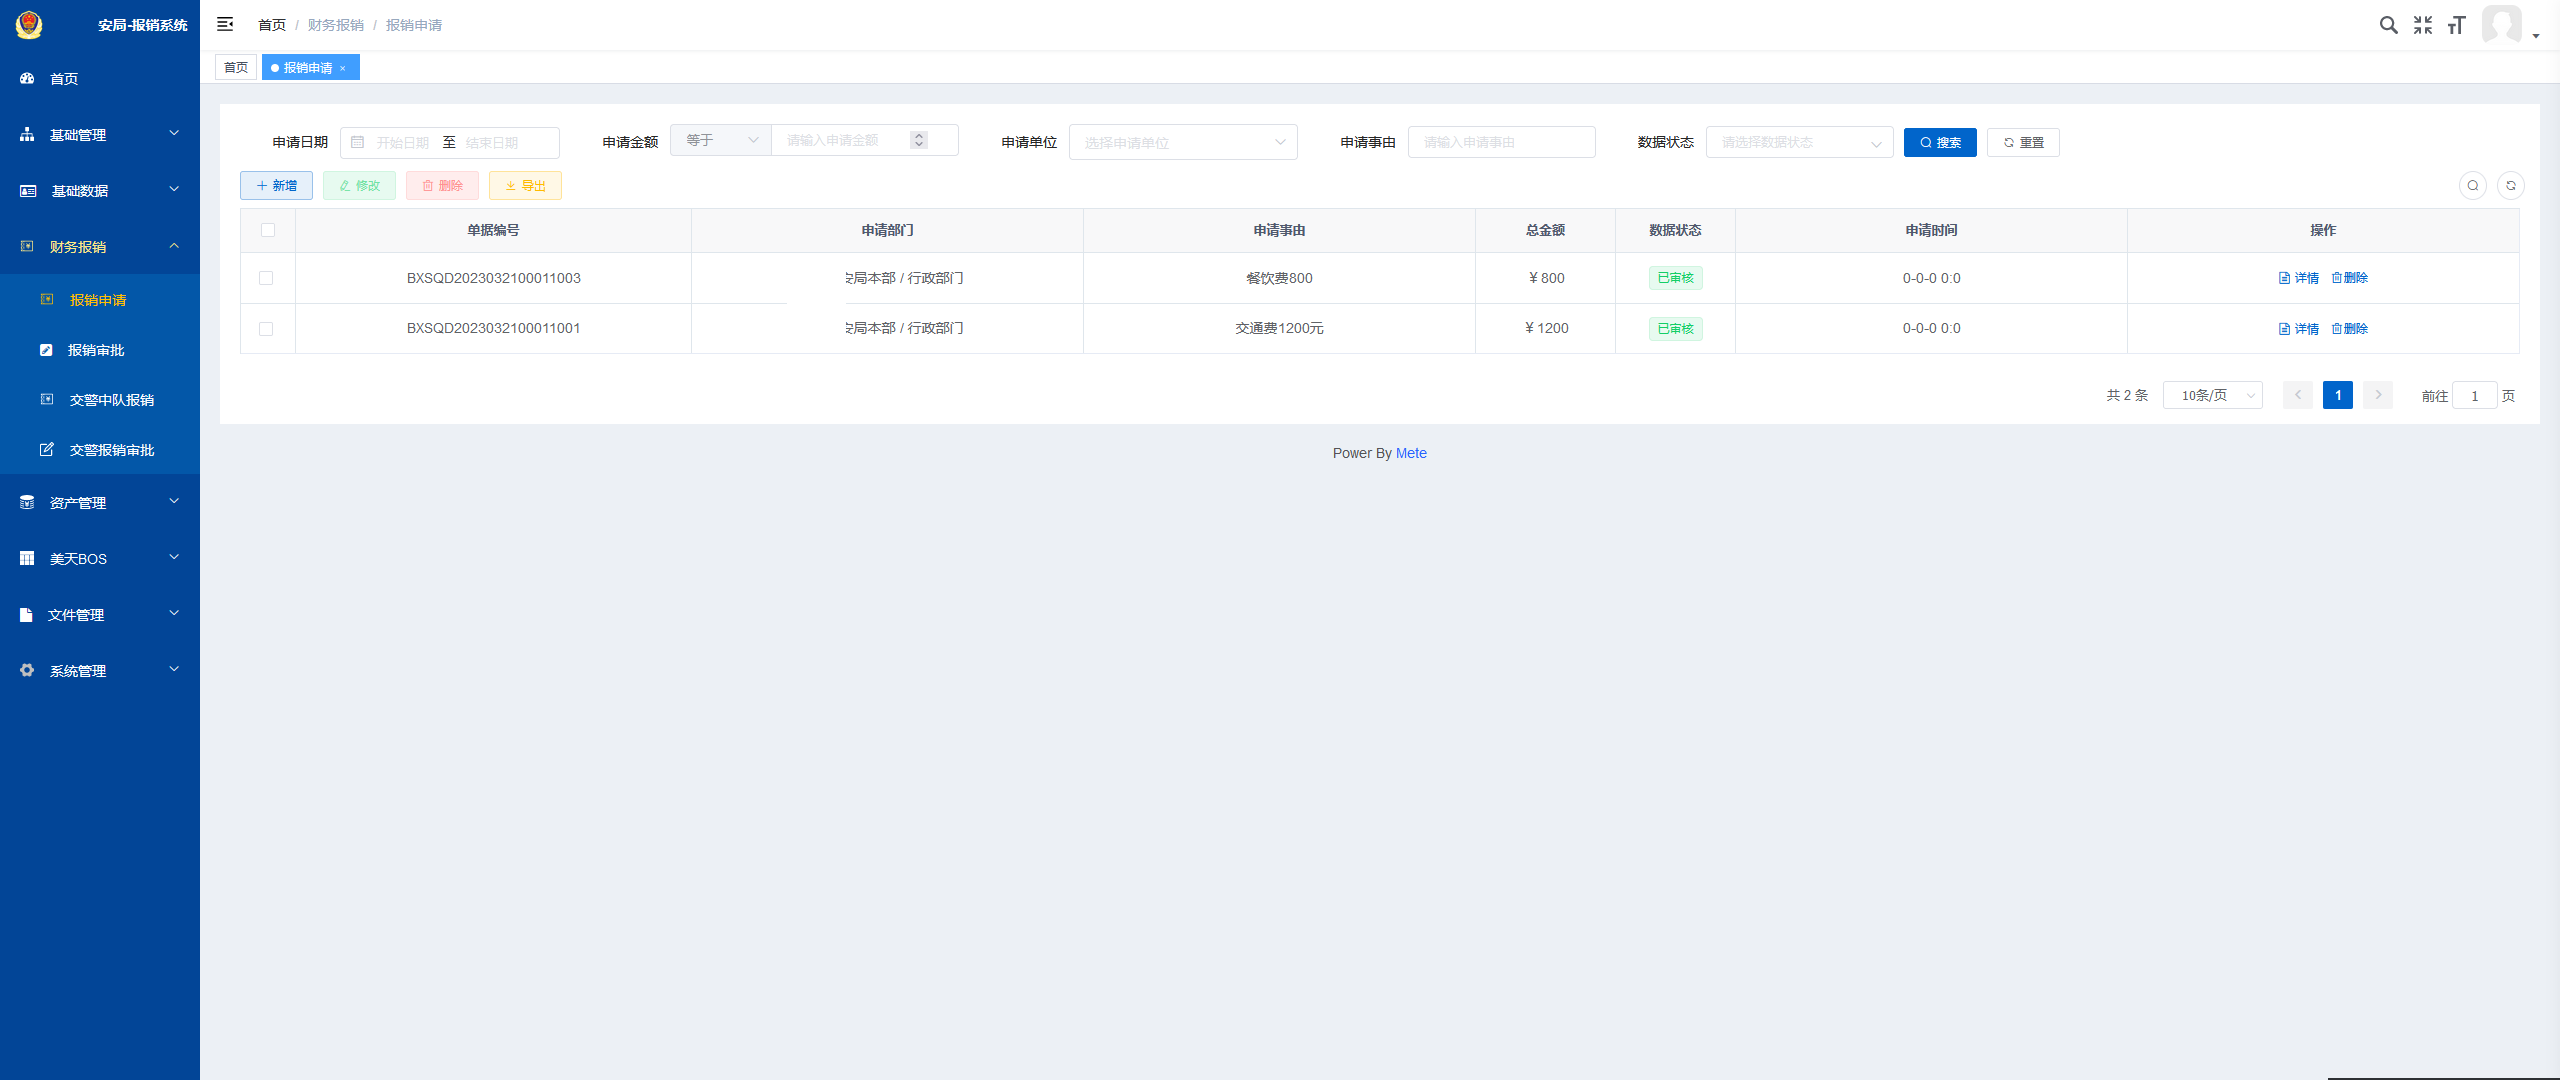Click the round refresh table icon
The image size is (2560, 1080).
[x=2511, y=185]
